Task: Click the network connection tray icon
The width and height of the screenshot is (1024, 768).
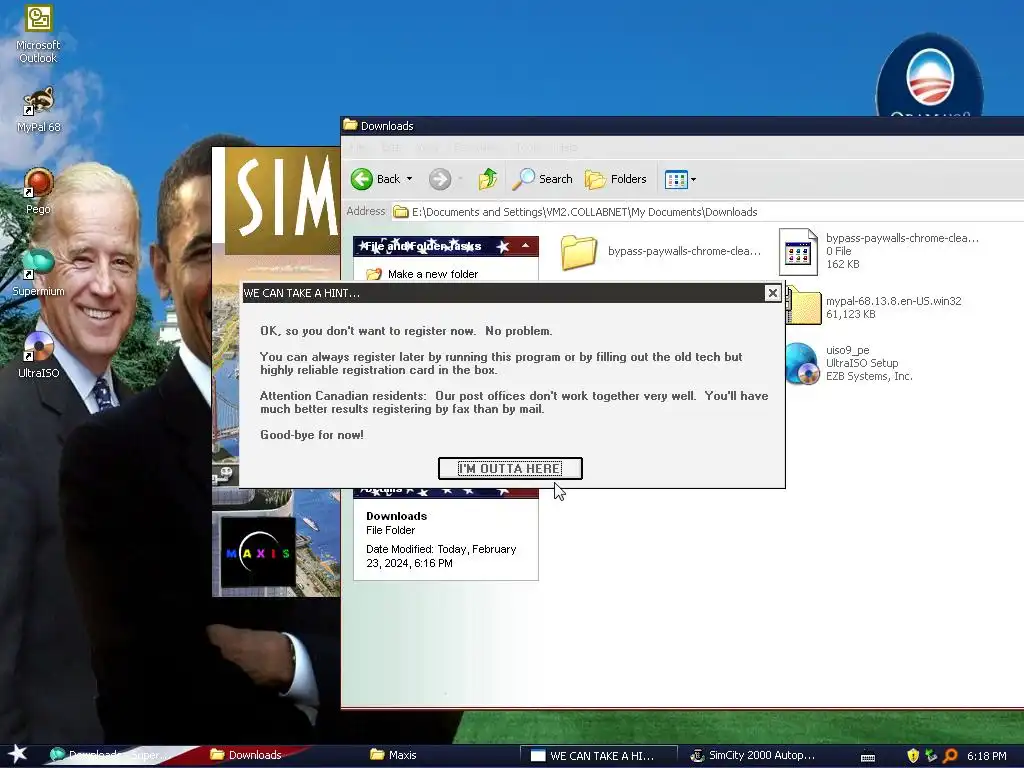Action: 931,756
